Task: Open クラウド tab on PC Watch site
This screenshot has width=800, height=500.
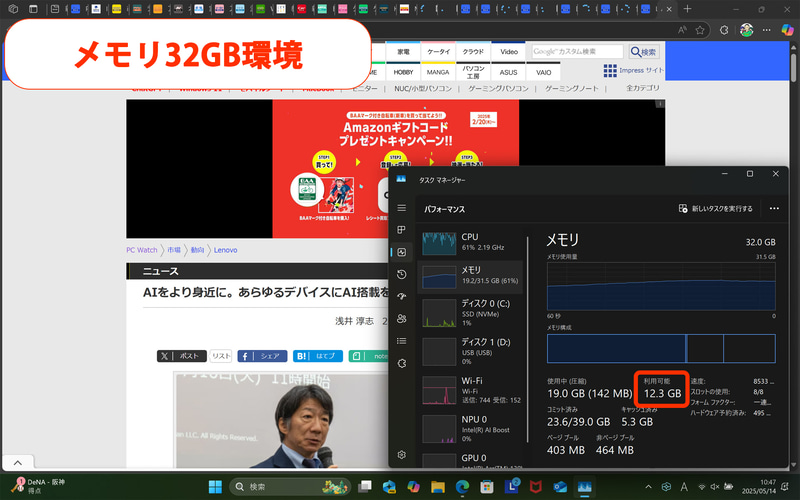Action: 473,52
